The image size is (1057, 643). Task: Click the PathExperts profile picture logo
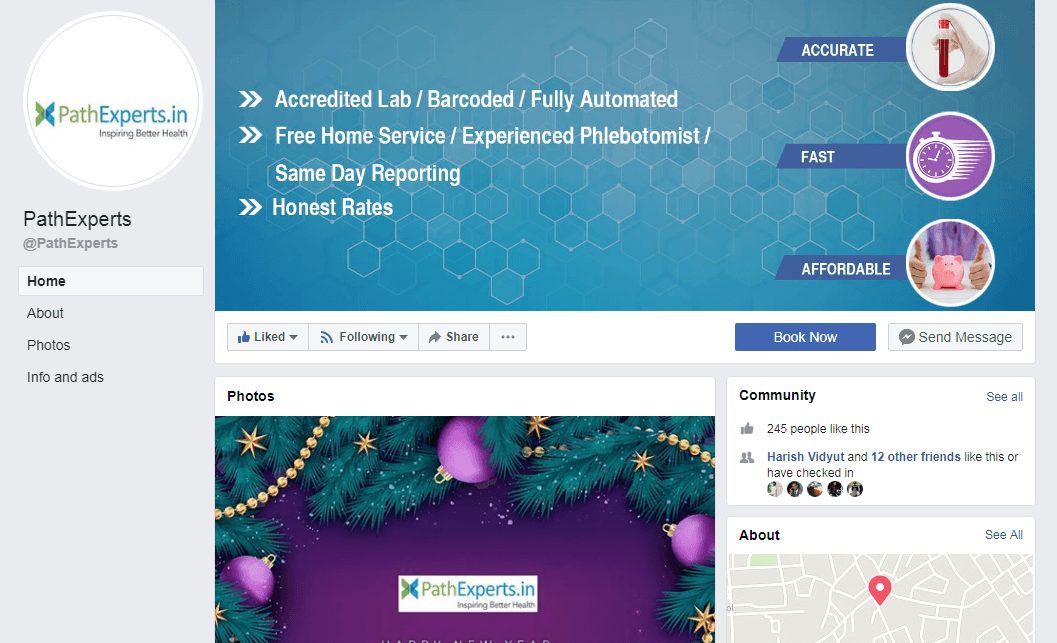[x=113, y=101]
